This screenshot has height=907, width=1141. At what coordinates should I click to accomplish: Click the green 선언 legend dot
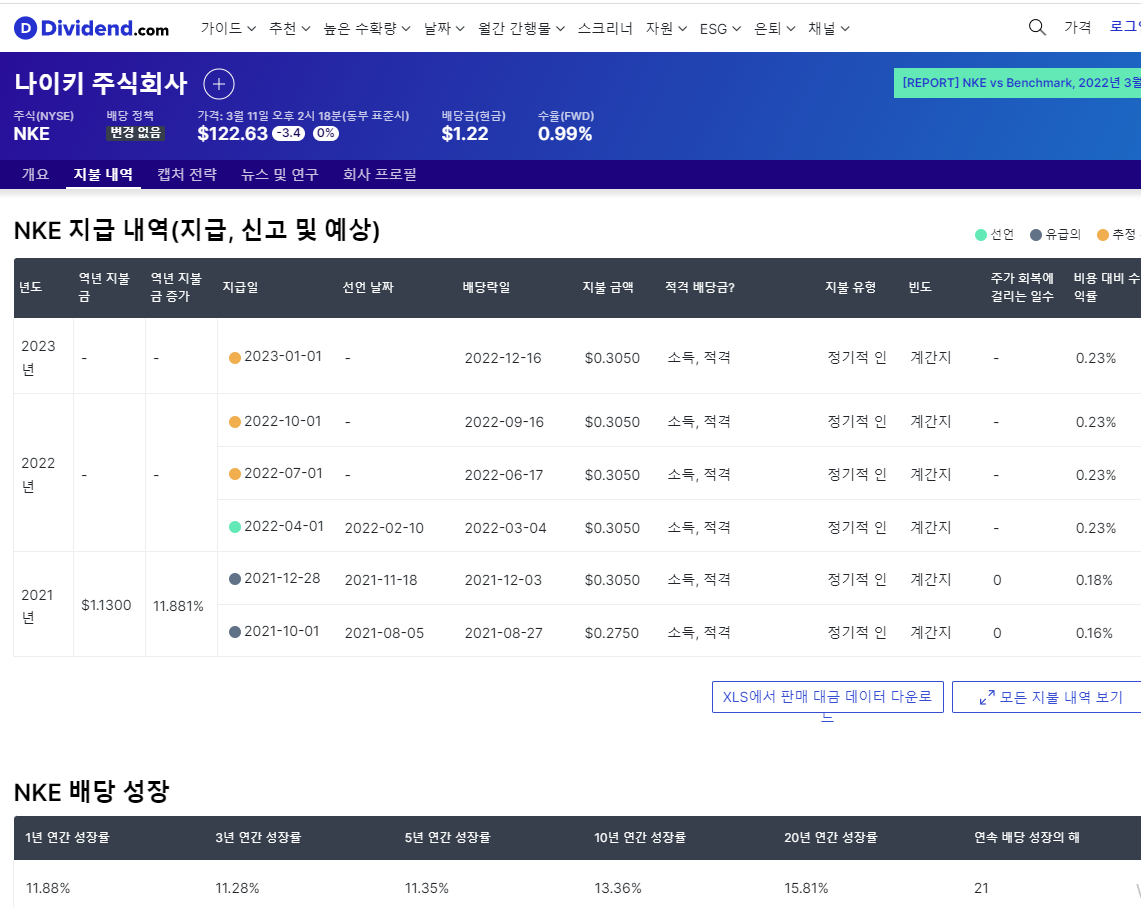tap(981, 234)
